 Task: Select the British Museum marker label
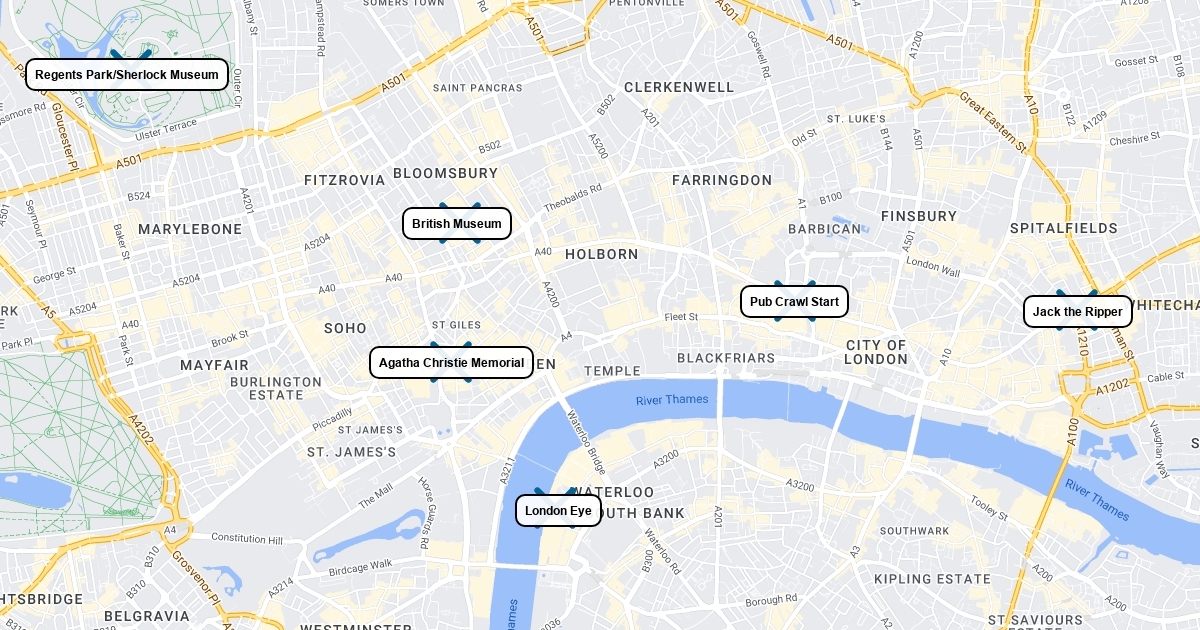[x=457, y=224]
